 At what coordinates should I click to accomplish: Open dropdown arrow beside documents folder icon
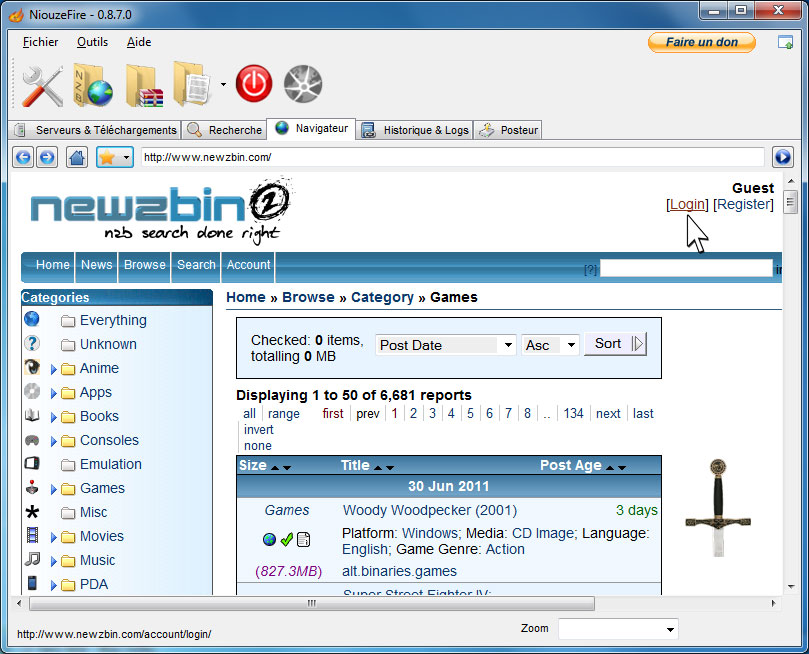click(x=223, y=84)
